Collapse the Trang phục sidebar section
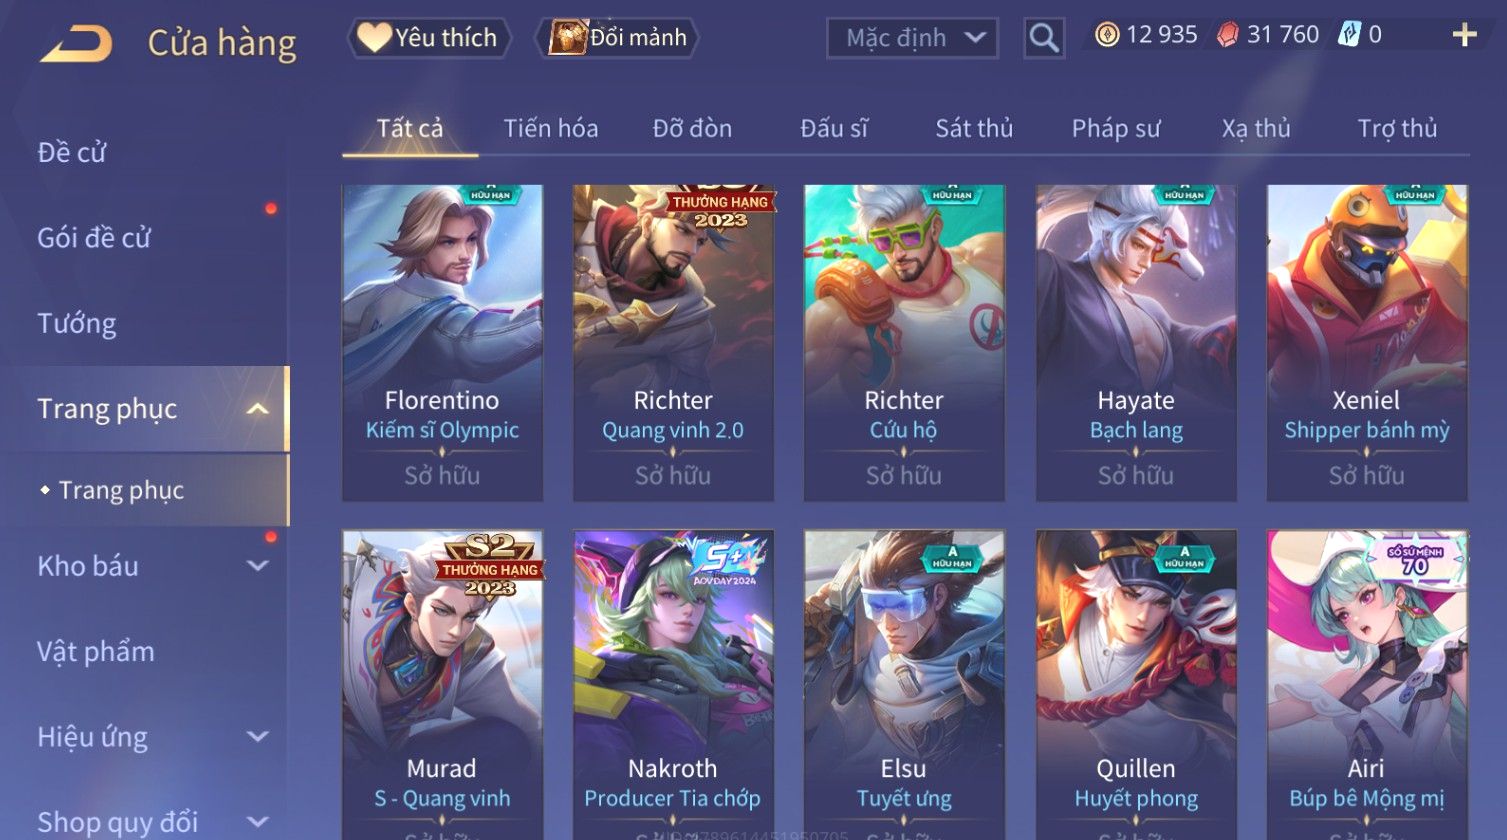Viewport: 1507px width, 840px height. [x=257, y=409]
